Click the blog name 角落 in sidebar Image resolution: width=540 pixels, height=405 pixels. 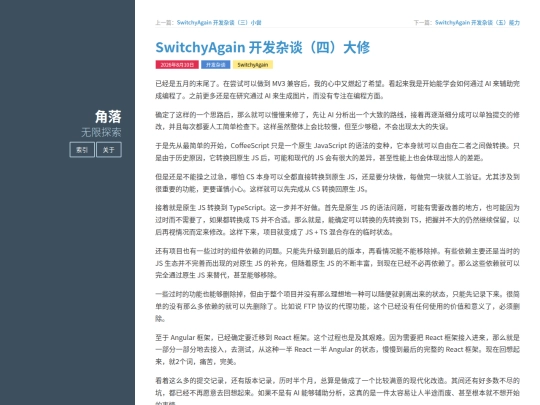pos(108,117)
